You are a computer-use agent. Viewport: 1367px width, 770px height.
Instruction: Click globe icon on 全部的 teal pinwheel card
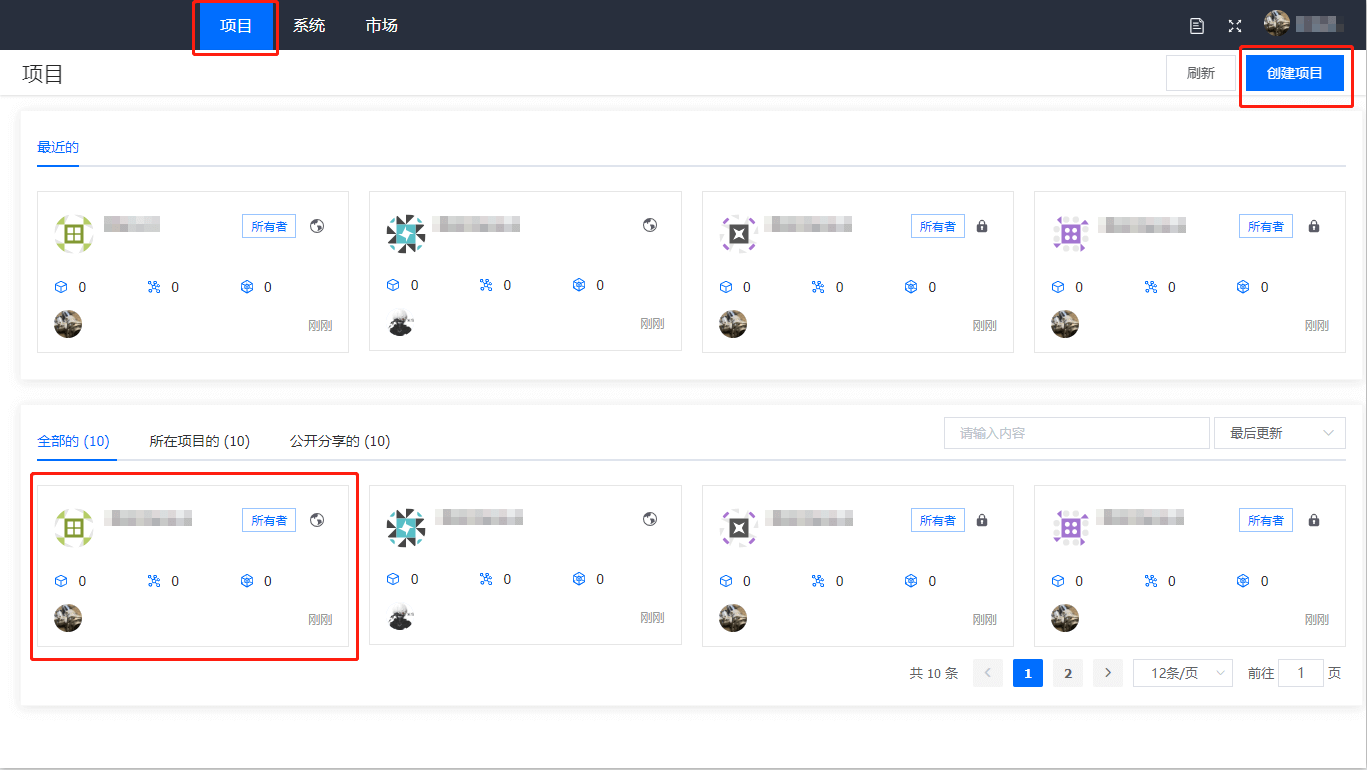(650, 519)
